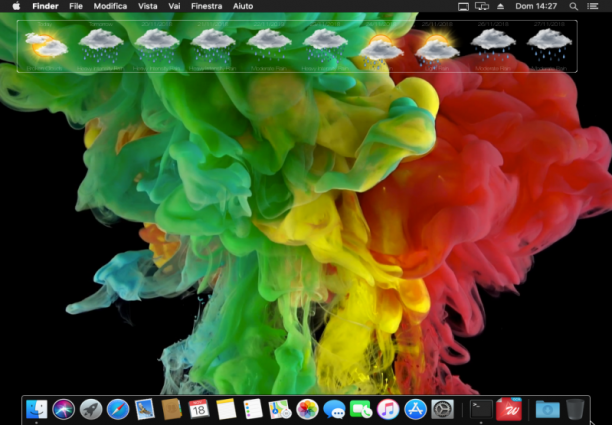The height and width of the screenshot is (425, 612).
Task: Open the Messages app
Action: (334, 409)
